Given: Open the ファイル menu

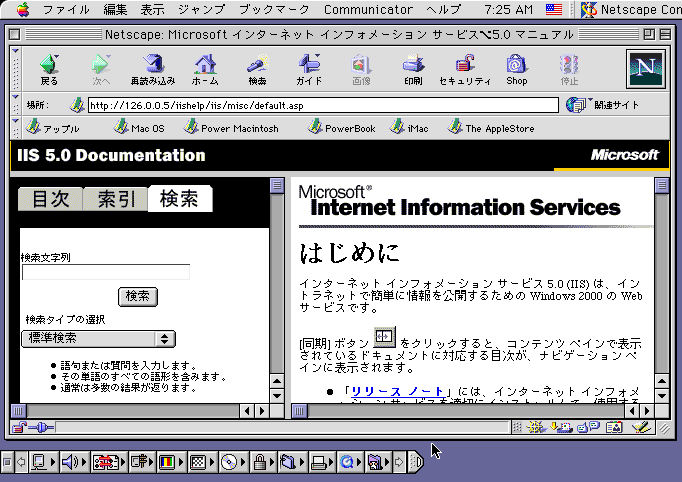Looking at the screenshot, I should (x=66, y=9).
